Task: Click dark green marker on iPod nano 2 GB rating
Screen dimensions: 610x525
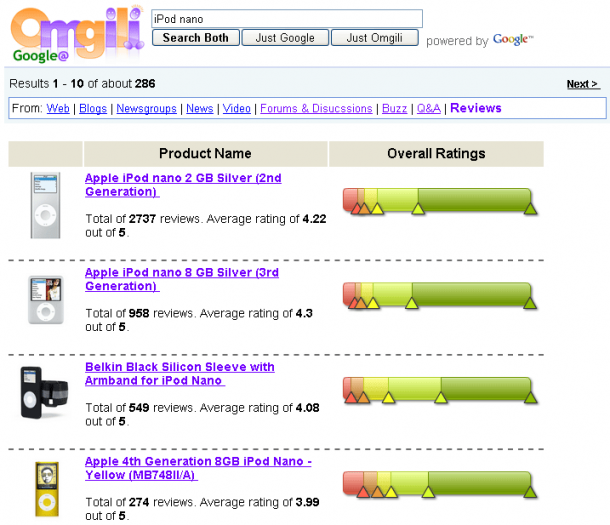Action: point(530,209)
